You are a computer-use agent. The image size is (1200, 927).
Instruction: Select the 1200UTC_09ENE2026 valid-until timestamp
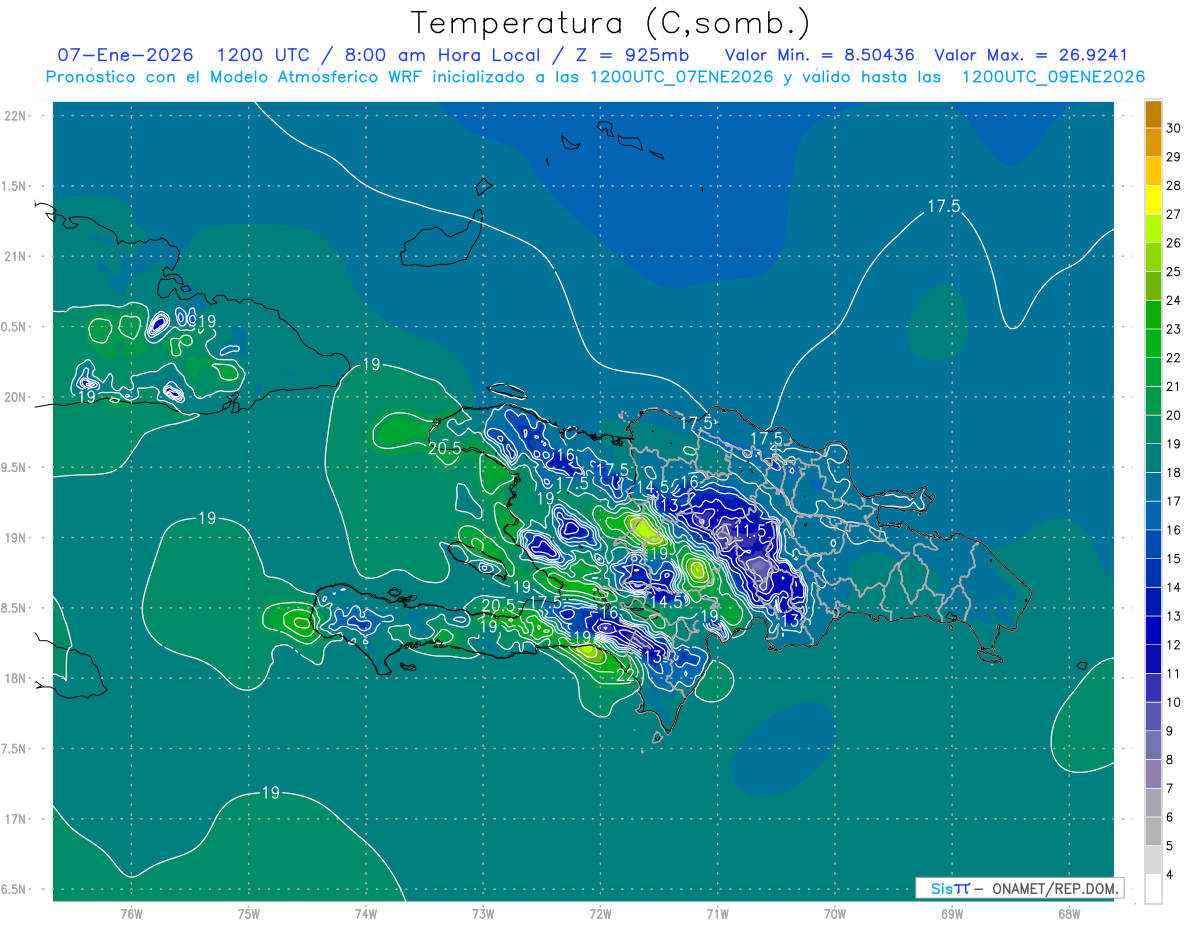point(1053,77)
